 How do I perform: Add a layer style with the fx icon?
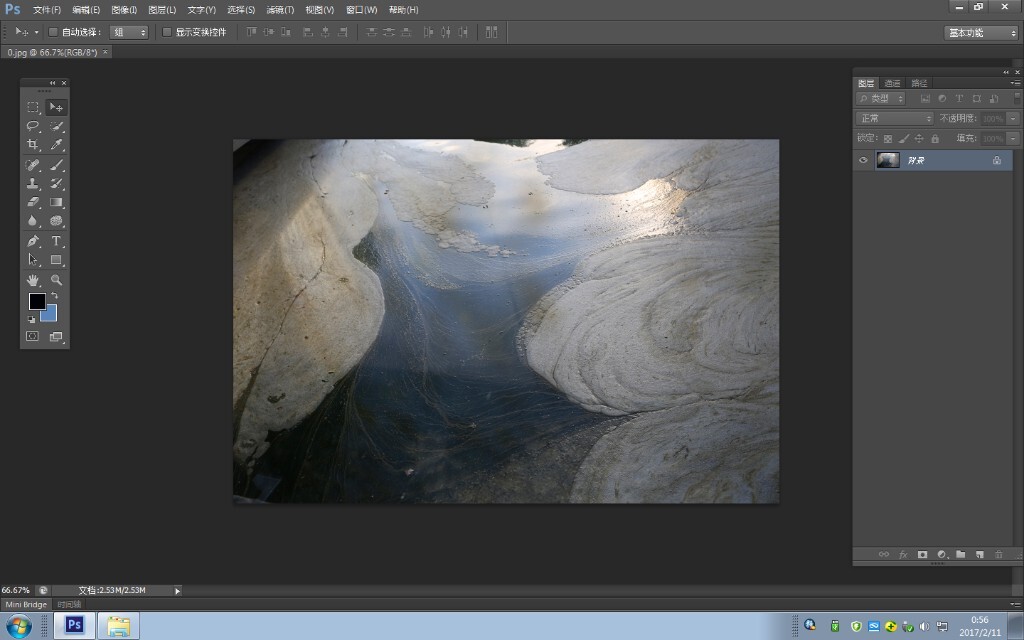903,554
